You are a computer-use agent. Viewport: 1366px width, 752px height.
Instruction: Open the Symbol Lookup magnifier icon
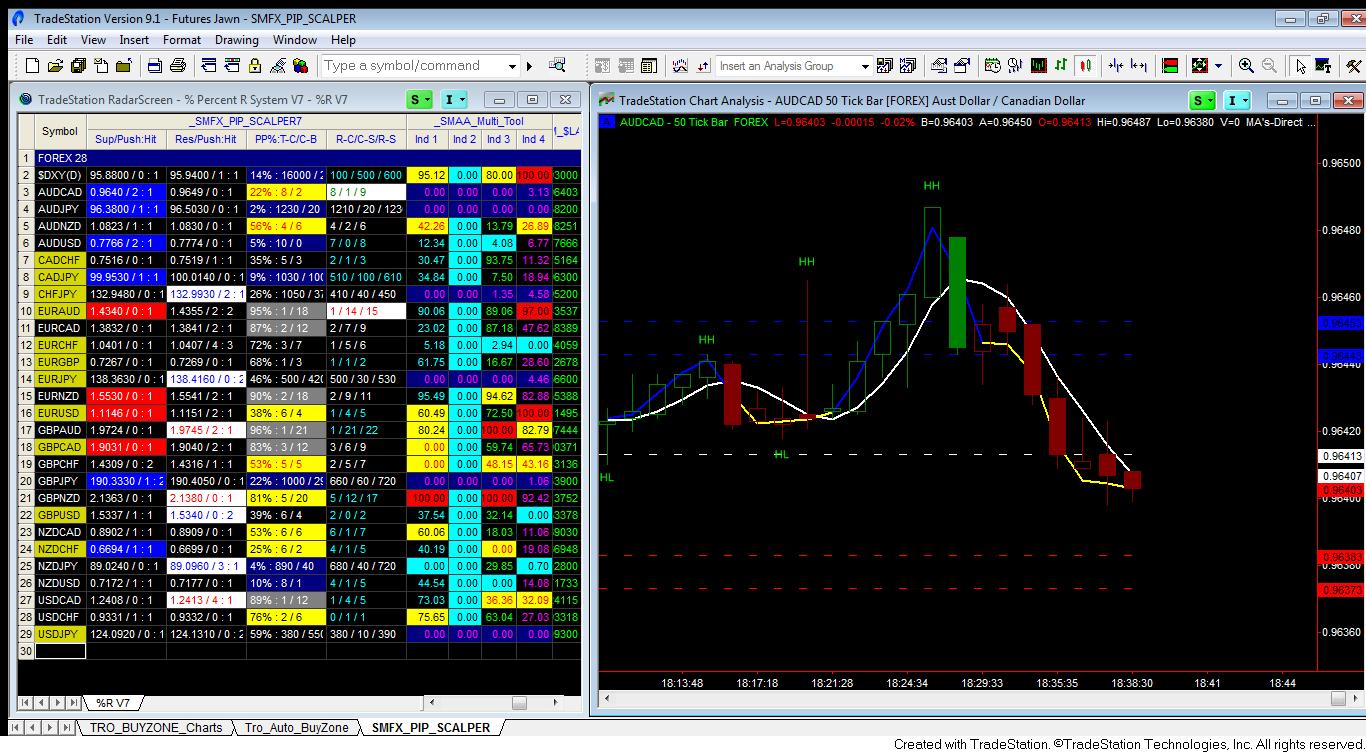557,65
